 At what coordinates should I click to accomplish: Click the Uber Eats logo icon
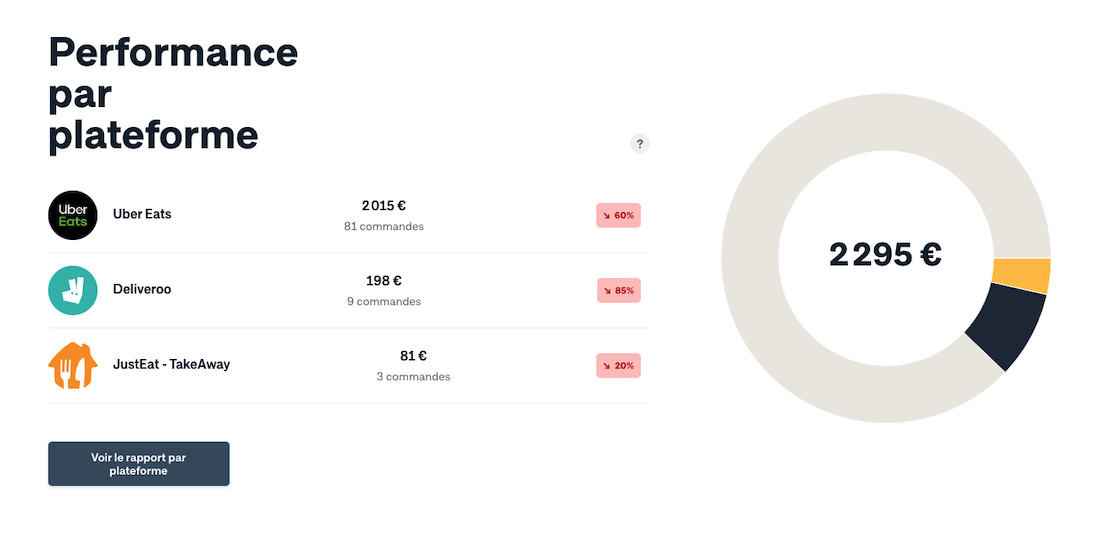(x=73, y=215)
